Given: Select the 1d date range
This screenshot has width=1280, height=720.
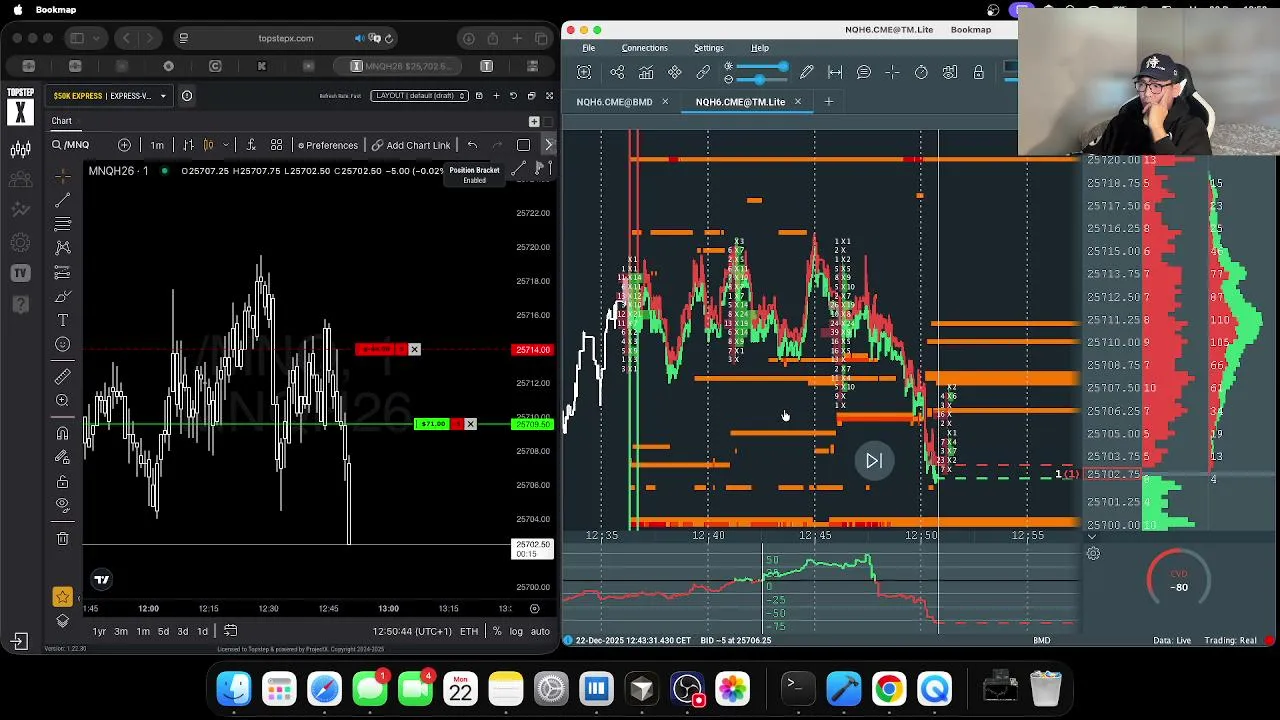Looking at the screenshot, I should point(202,631).
